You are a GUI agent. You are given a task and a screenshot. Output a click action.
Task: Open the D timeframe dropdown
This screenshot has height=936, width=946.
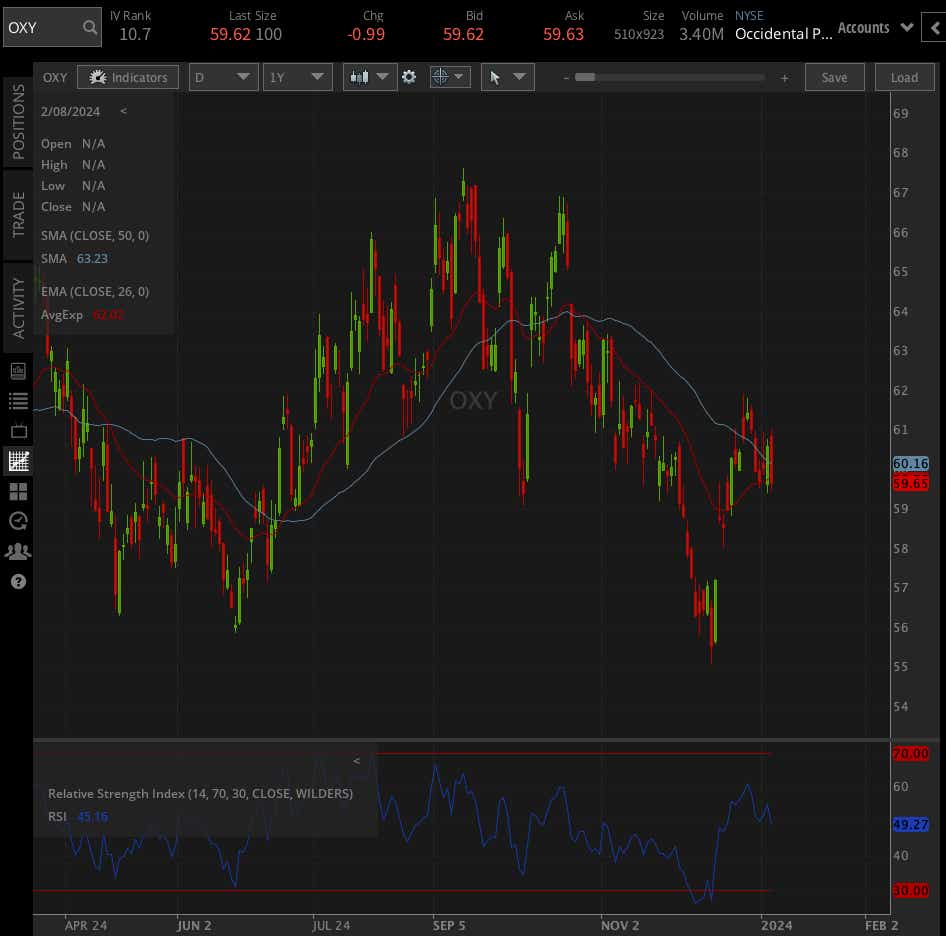point(222,76)
